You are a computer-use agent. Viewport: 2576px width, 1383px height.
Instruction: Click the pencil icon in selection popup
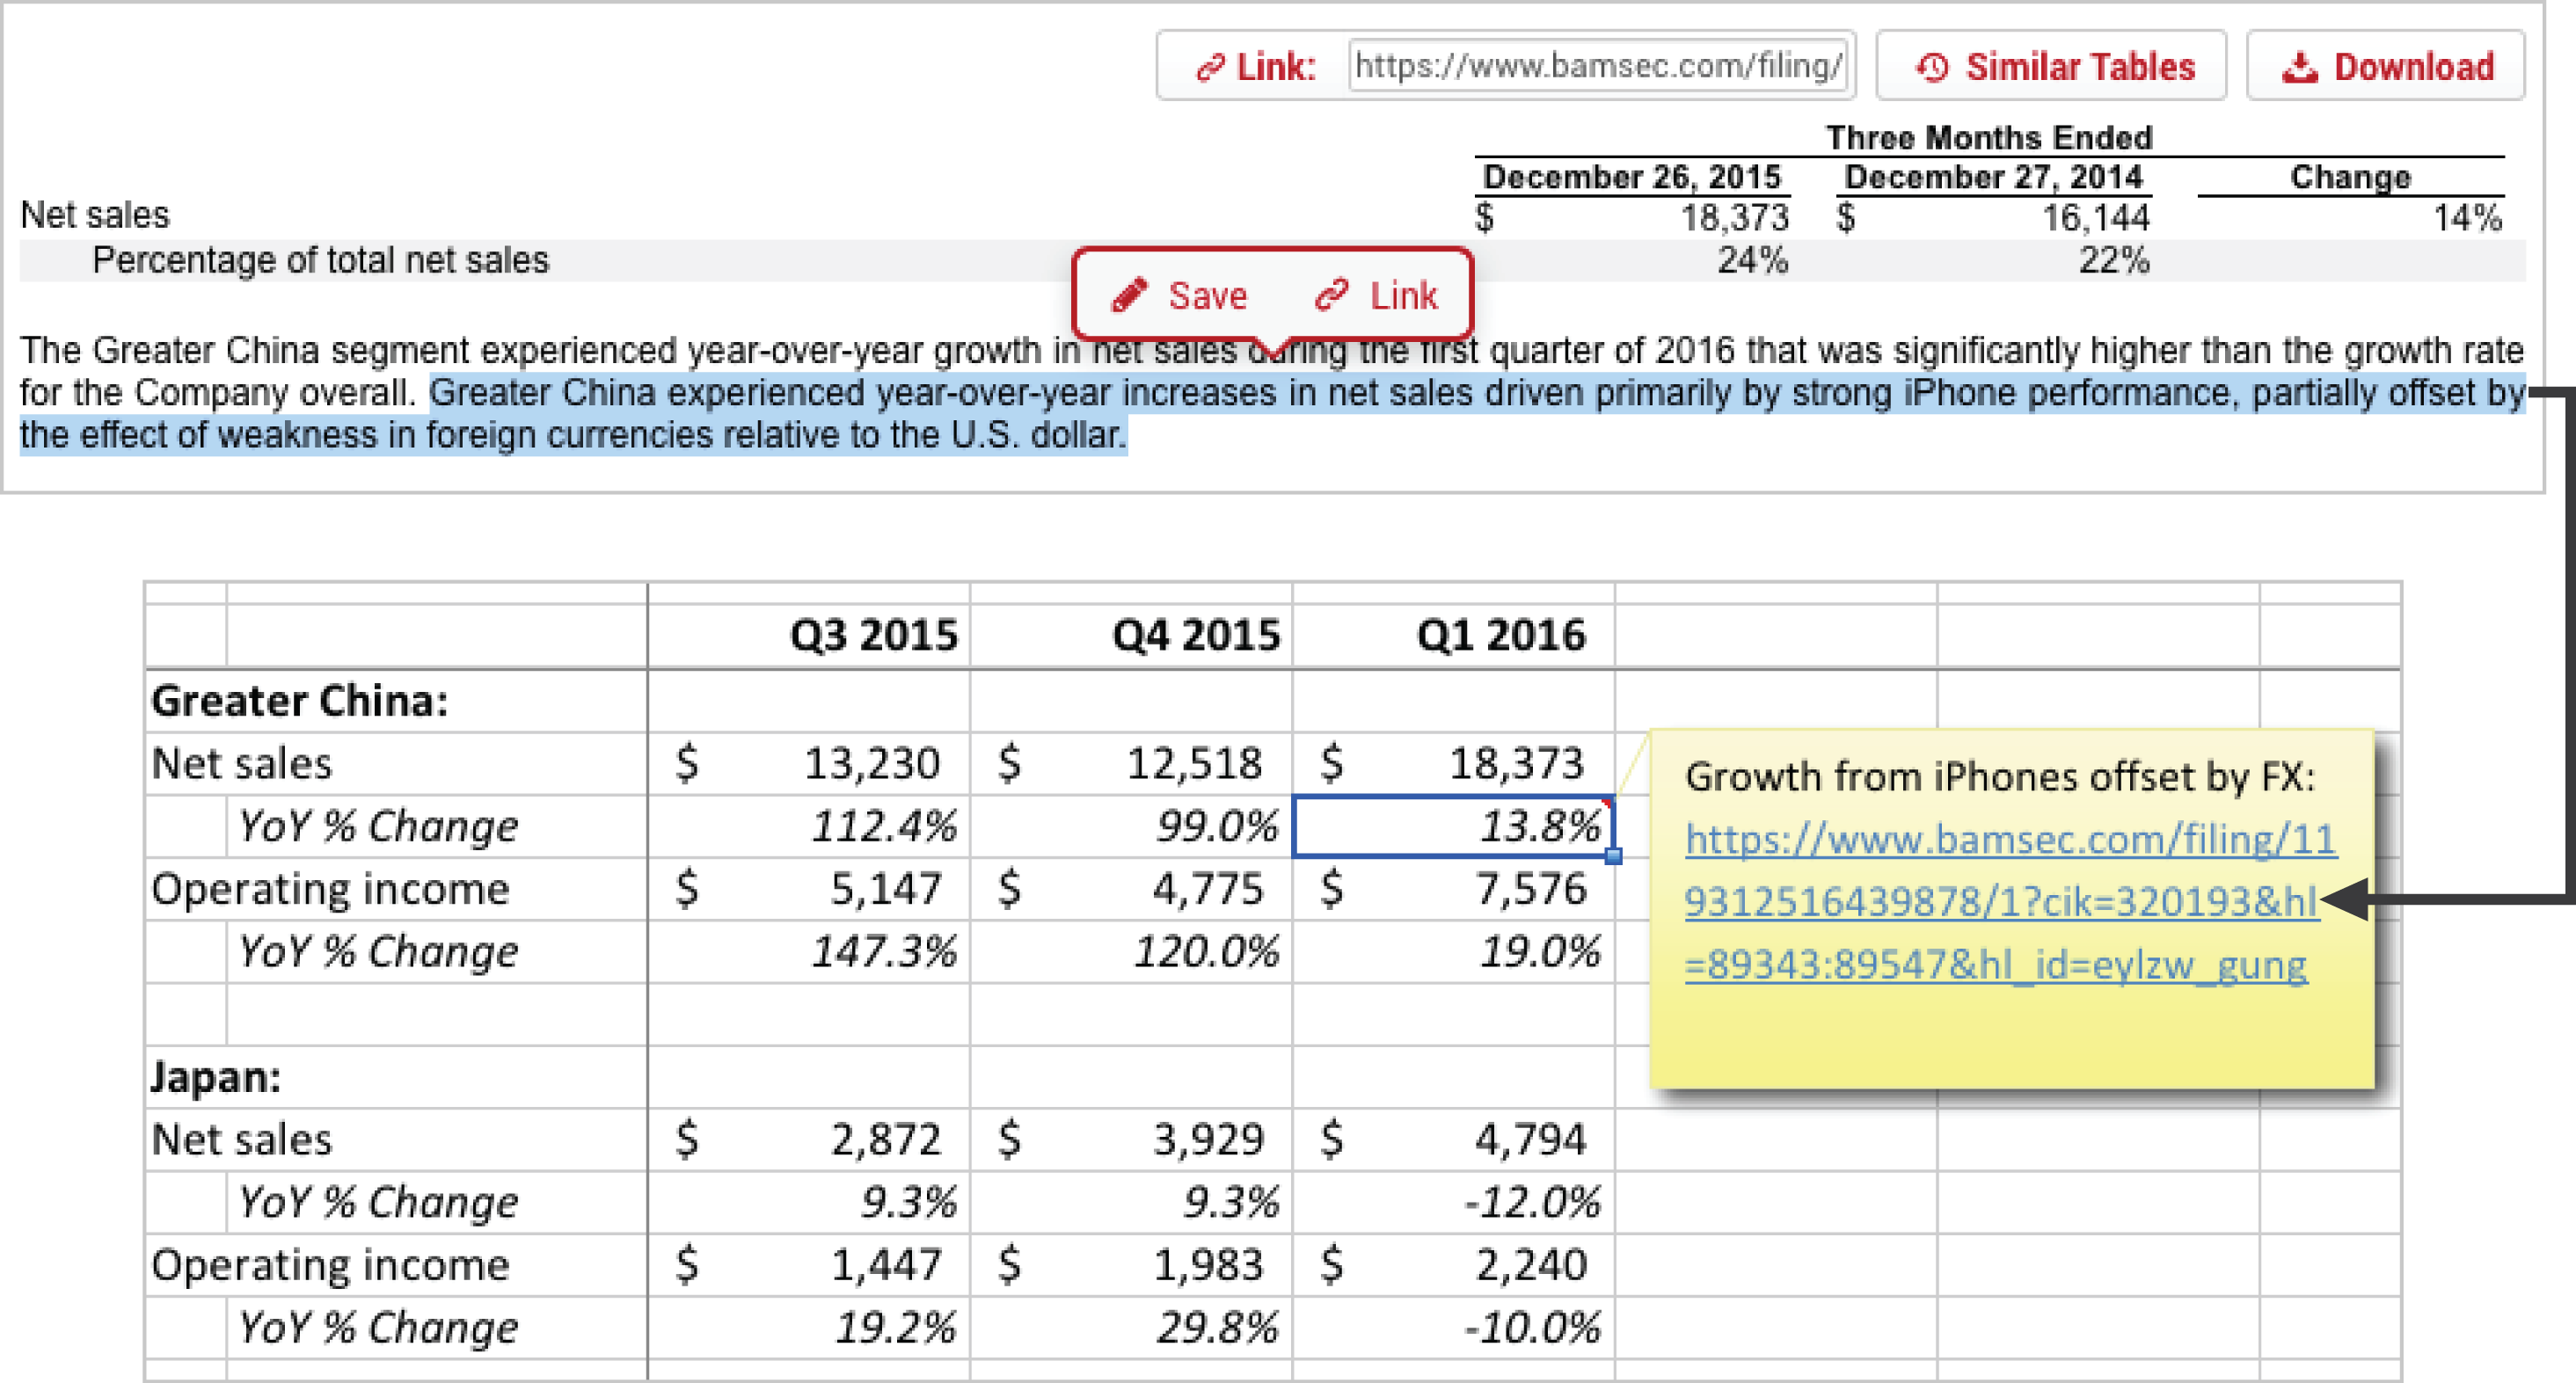pyautogui.click(x=1129, y=295)
